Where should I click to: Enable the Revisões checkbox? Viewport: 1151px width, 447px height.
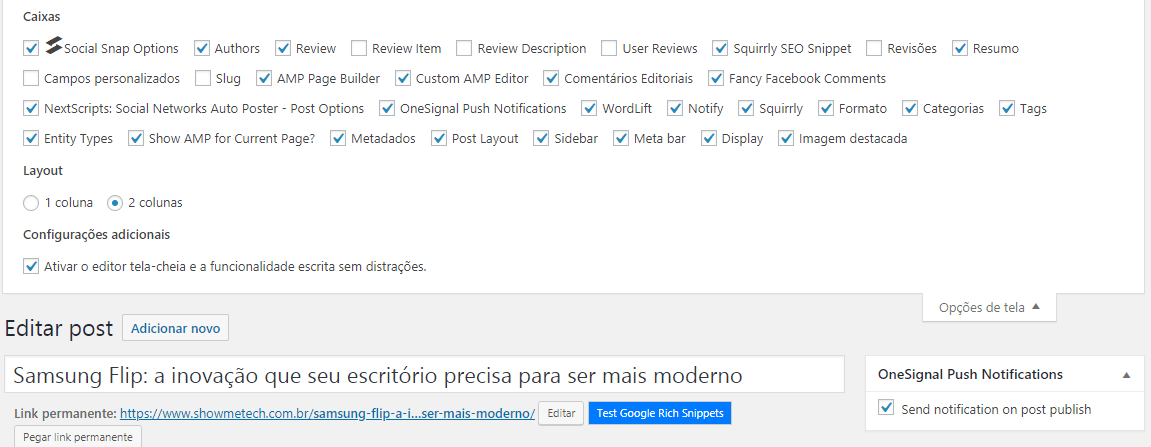pyautogui.click(x=874, y=48)
